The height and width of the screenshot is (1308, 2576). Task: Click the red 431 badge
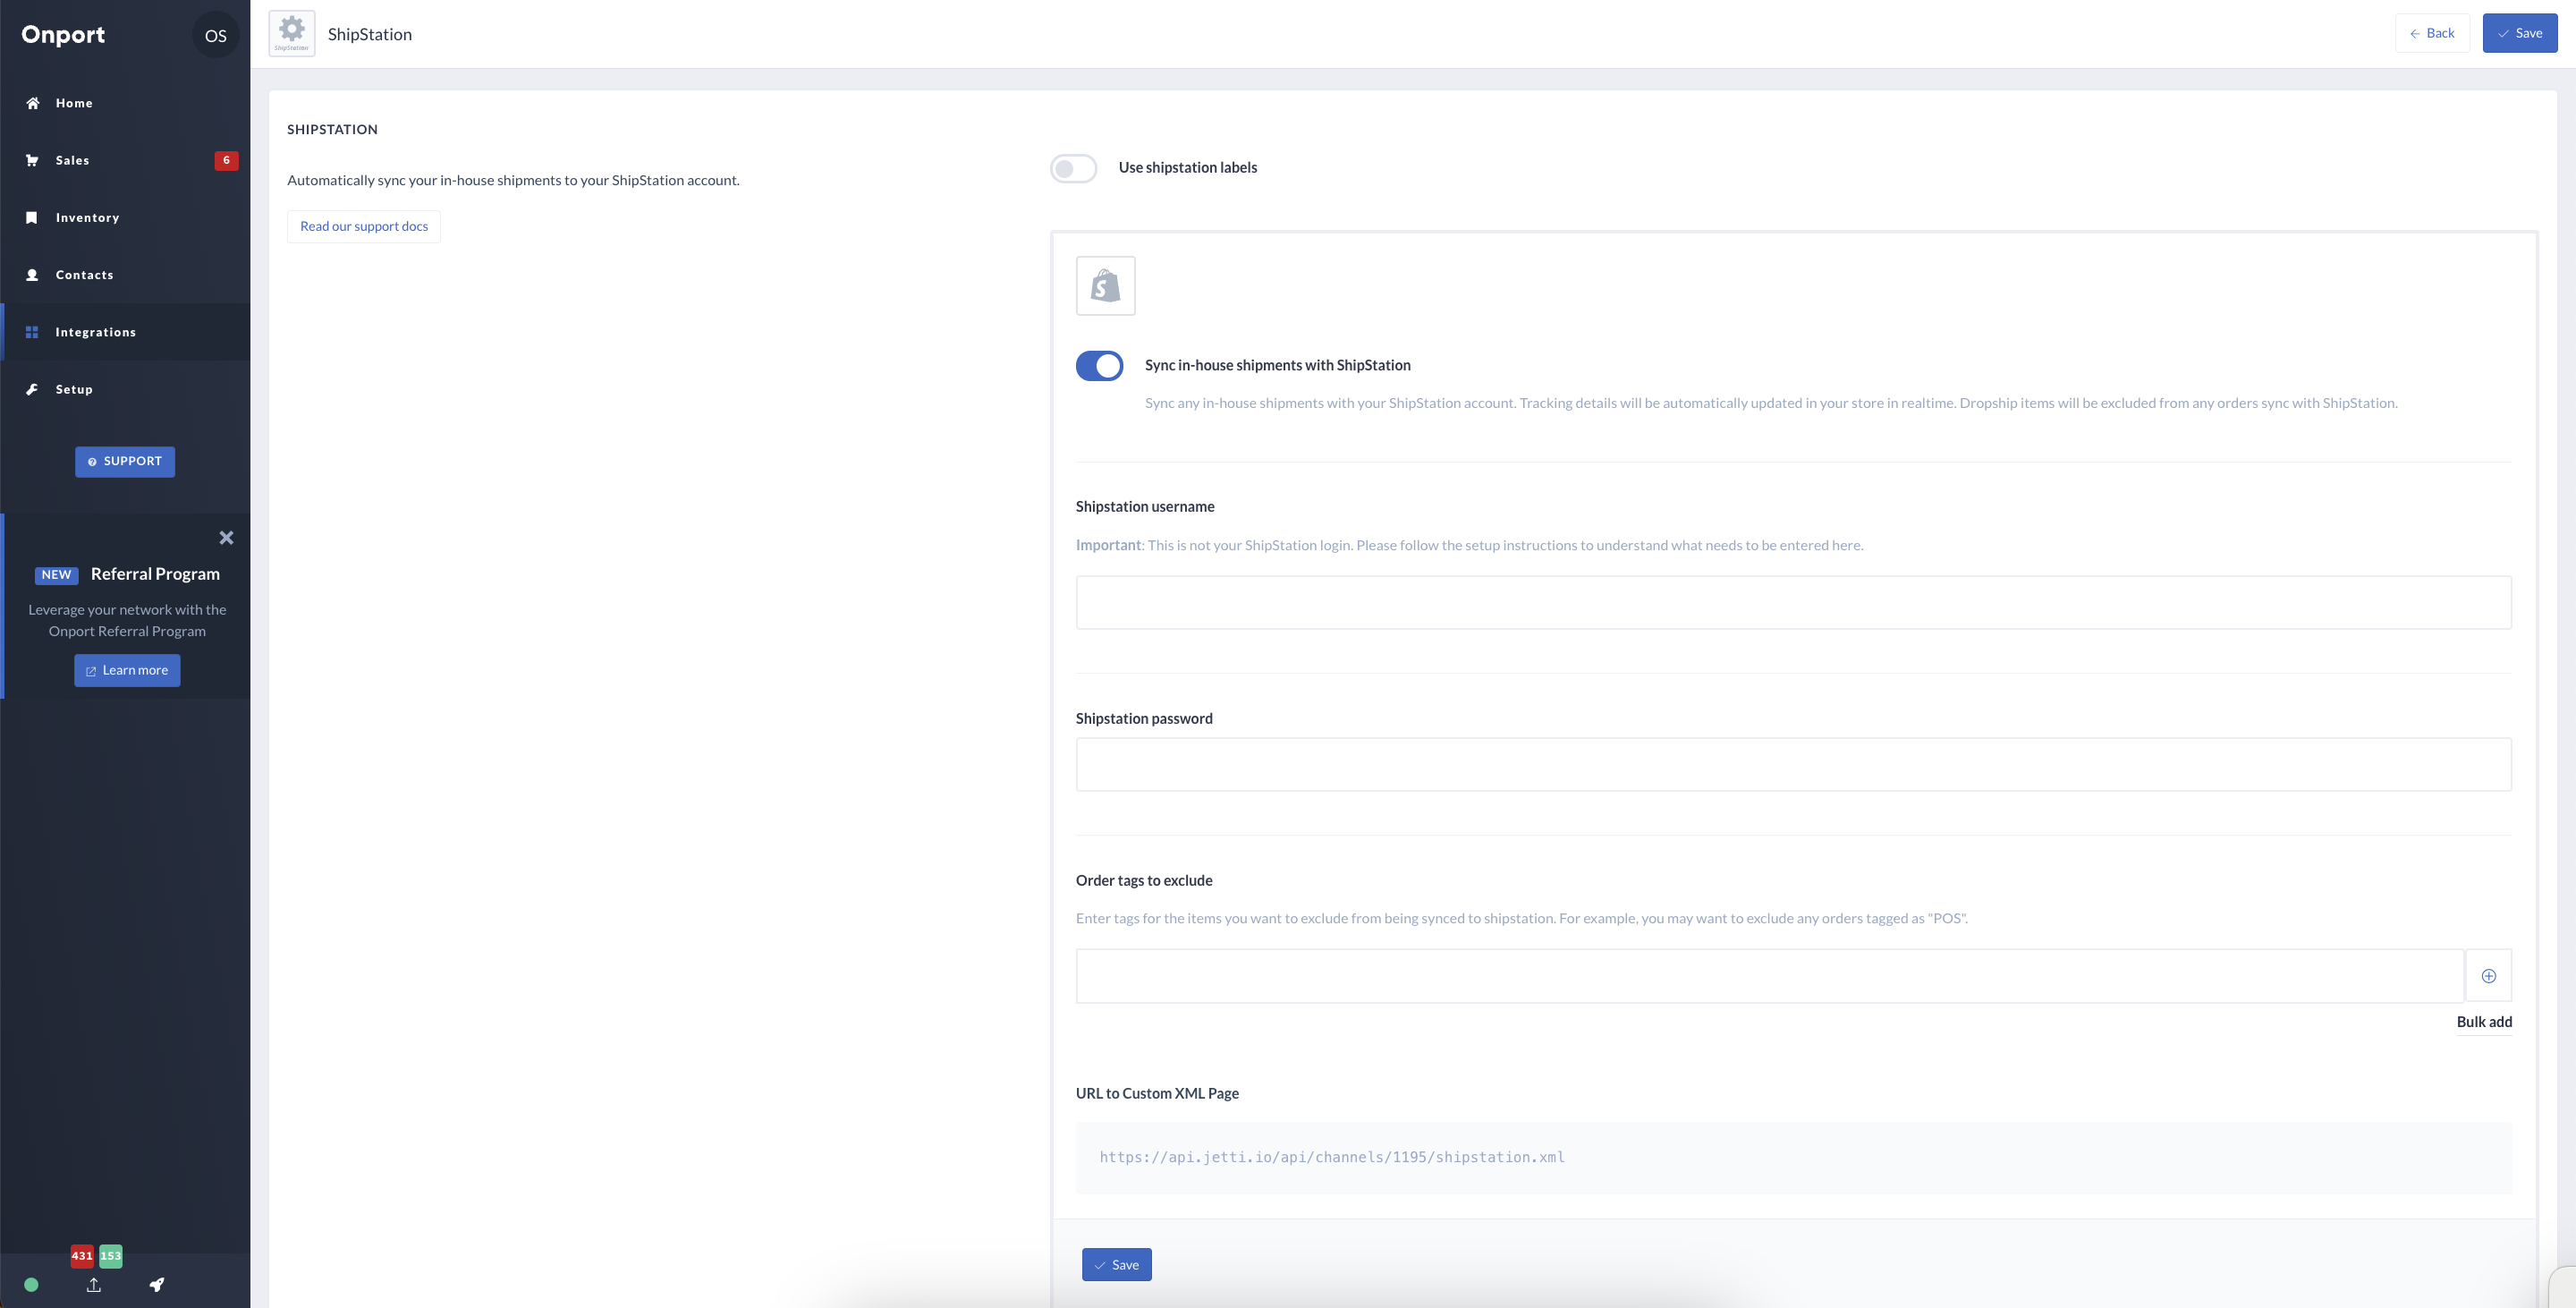(x=82, y=1256)
